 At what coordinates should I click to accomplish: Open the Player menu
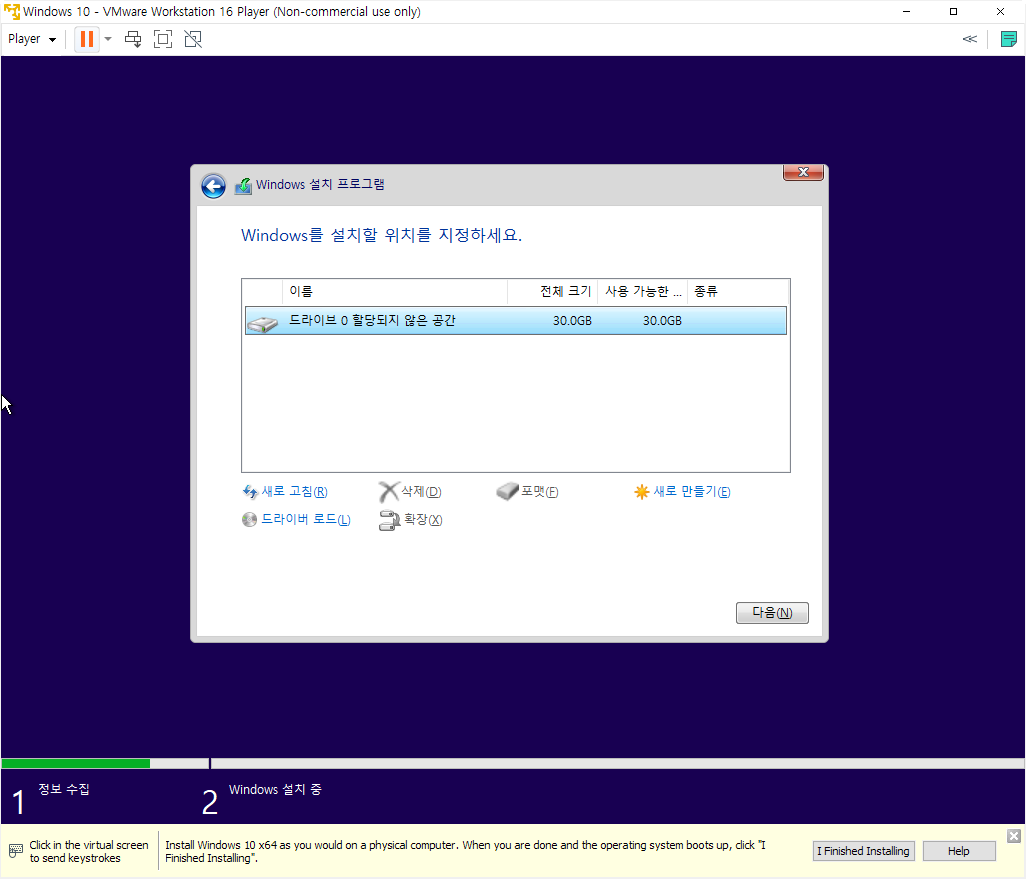tap(31, 39)
